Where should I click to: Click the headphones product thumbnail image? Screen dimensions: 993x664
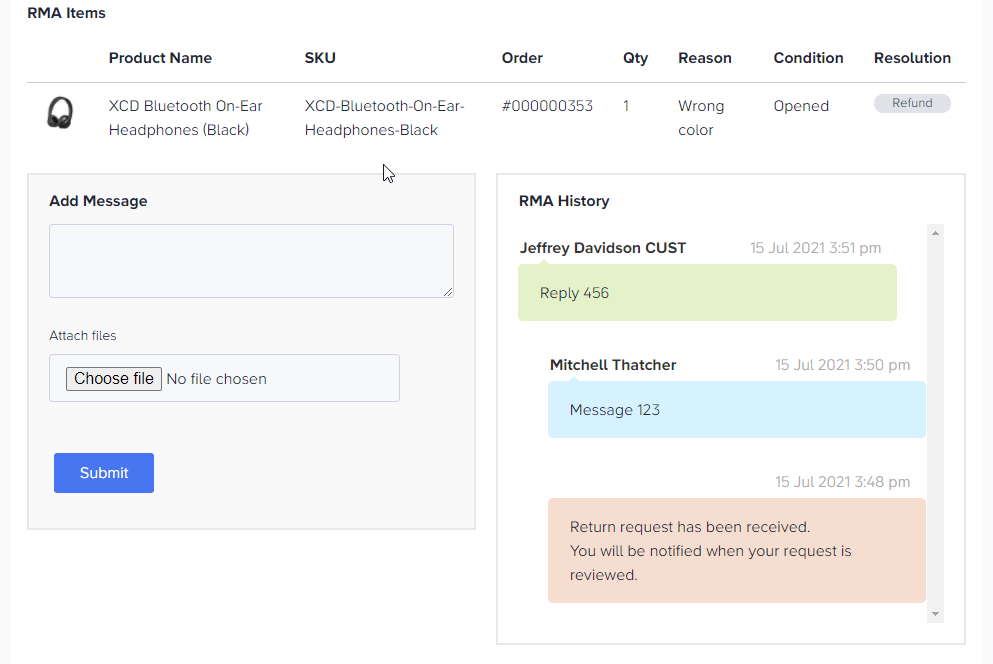click(x=60, y=113)
